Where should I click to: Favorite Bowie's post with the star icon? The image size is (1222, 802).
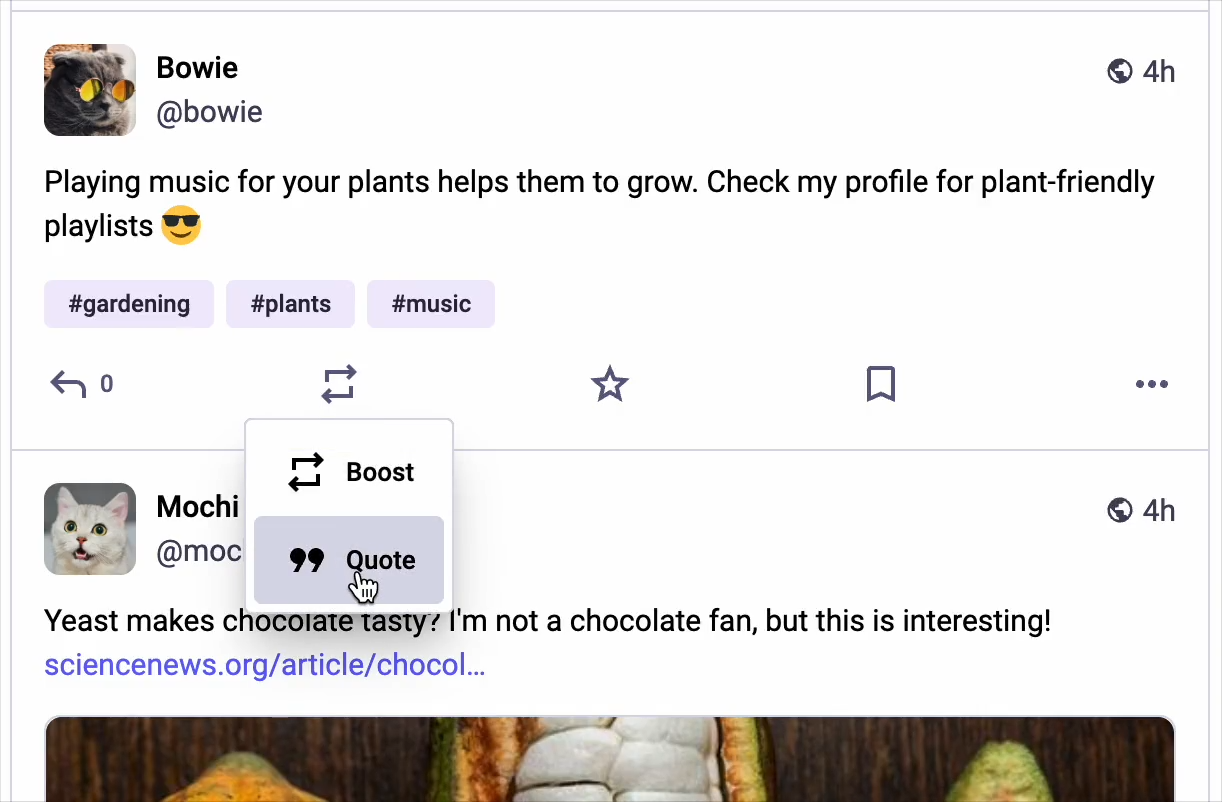610,384
